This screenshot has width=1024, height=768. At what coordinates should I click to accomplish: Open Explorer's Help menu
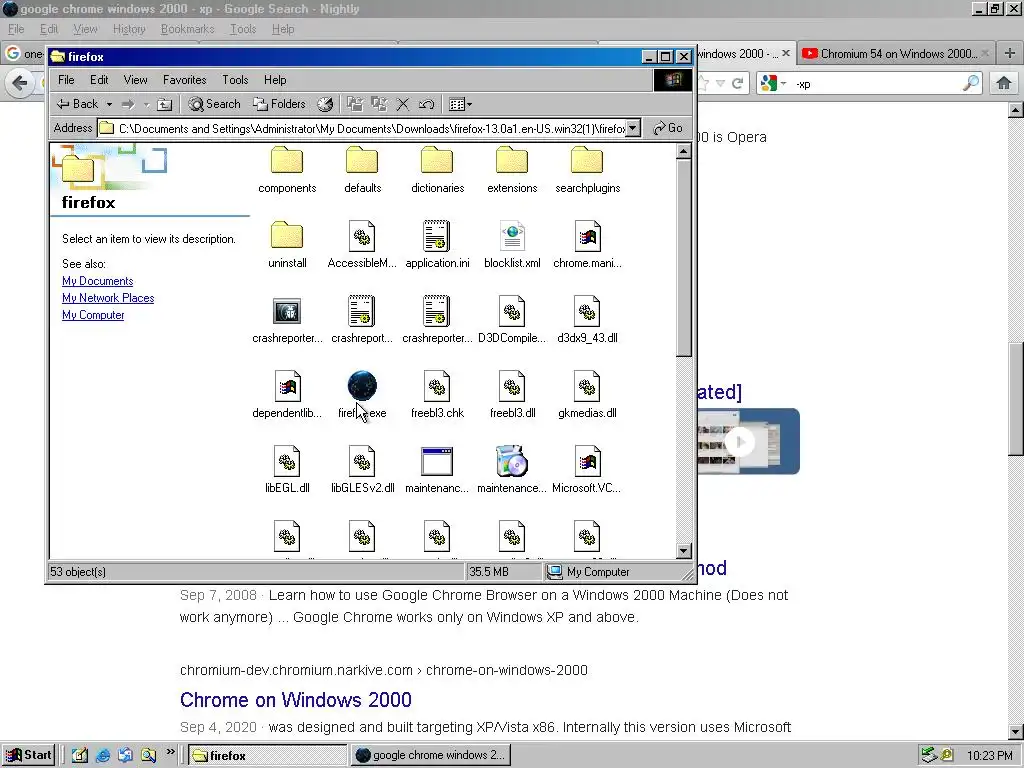[275, 80]
